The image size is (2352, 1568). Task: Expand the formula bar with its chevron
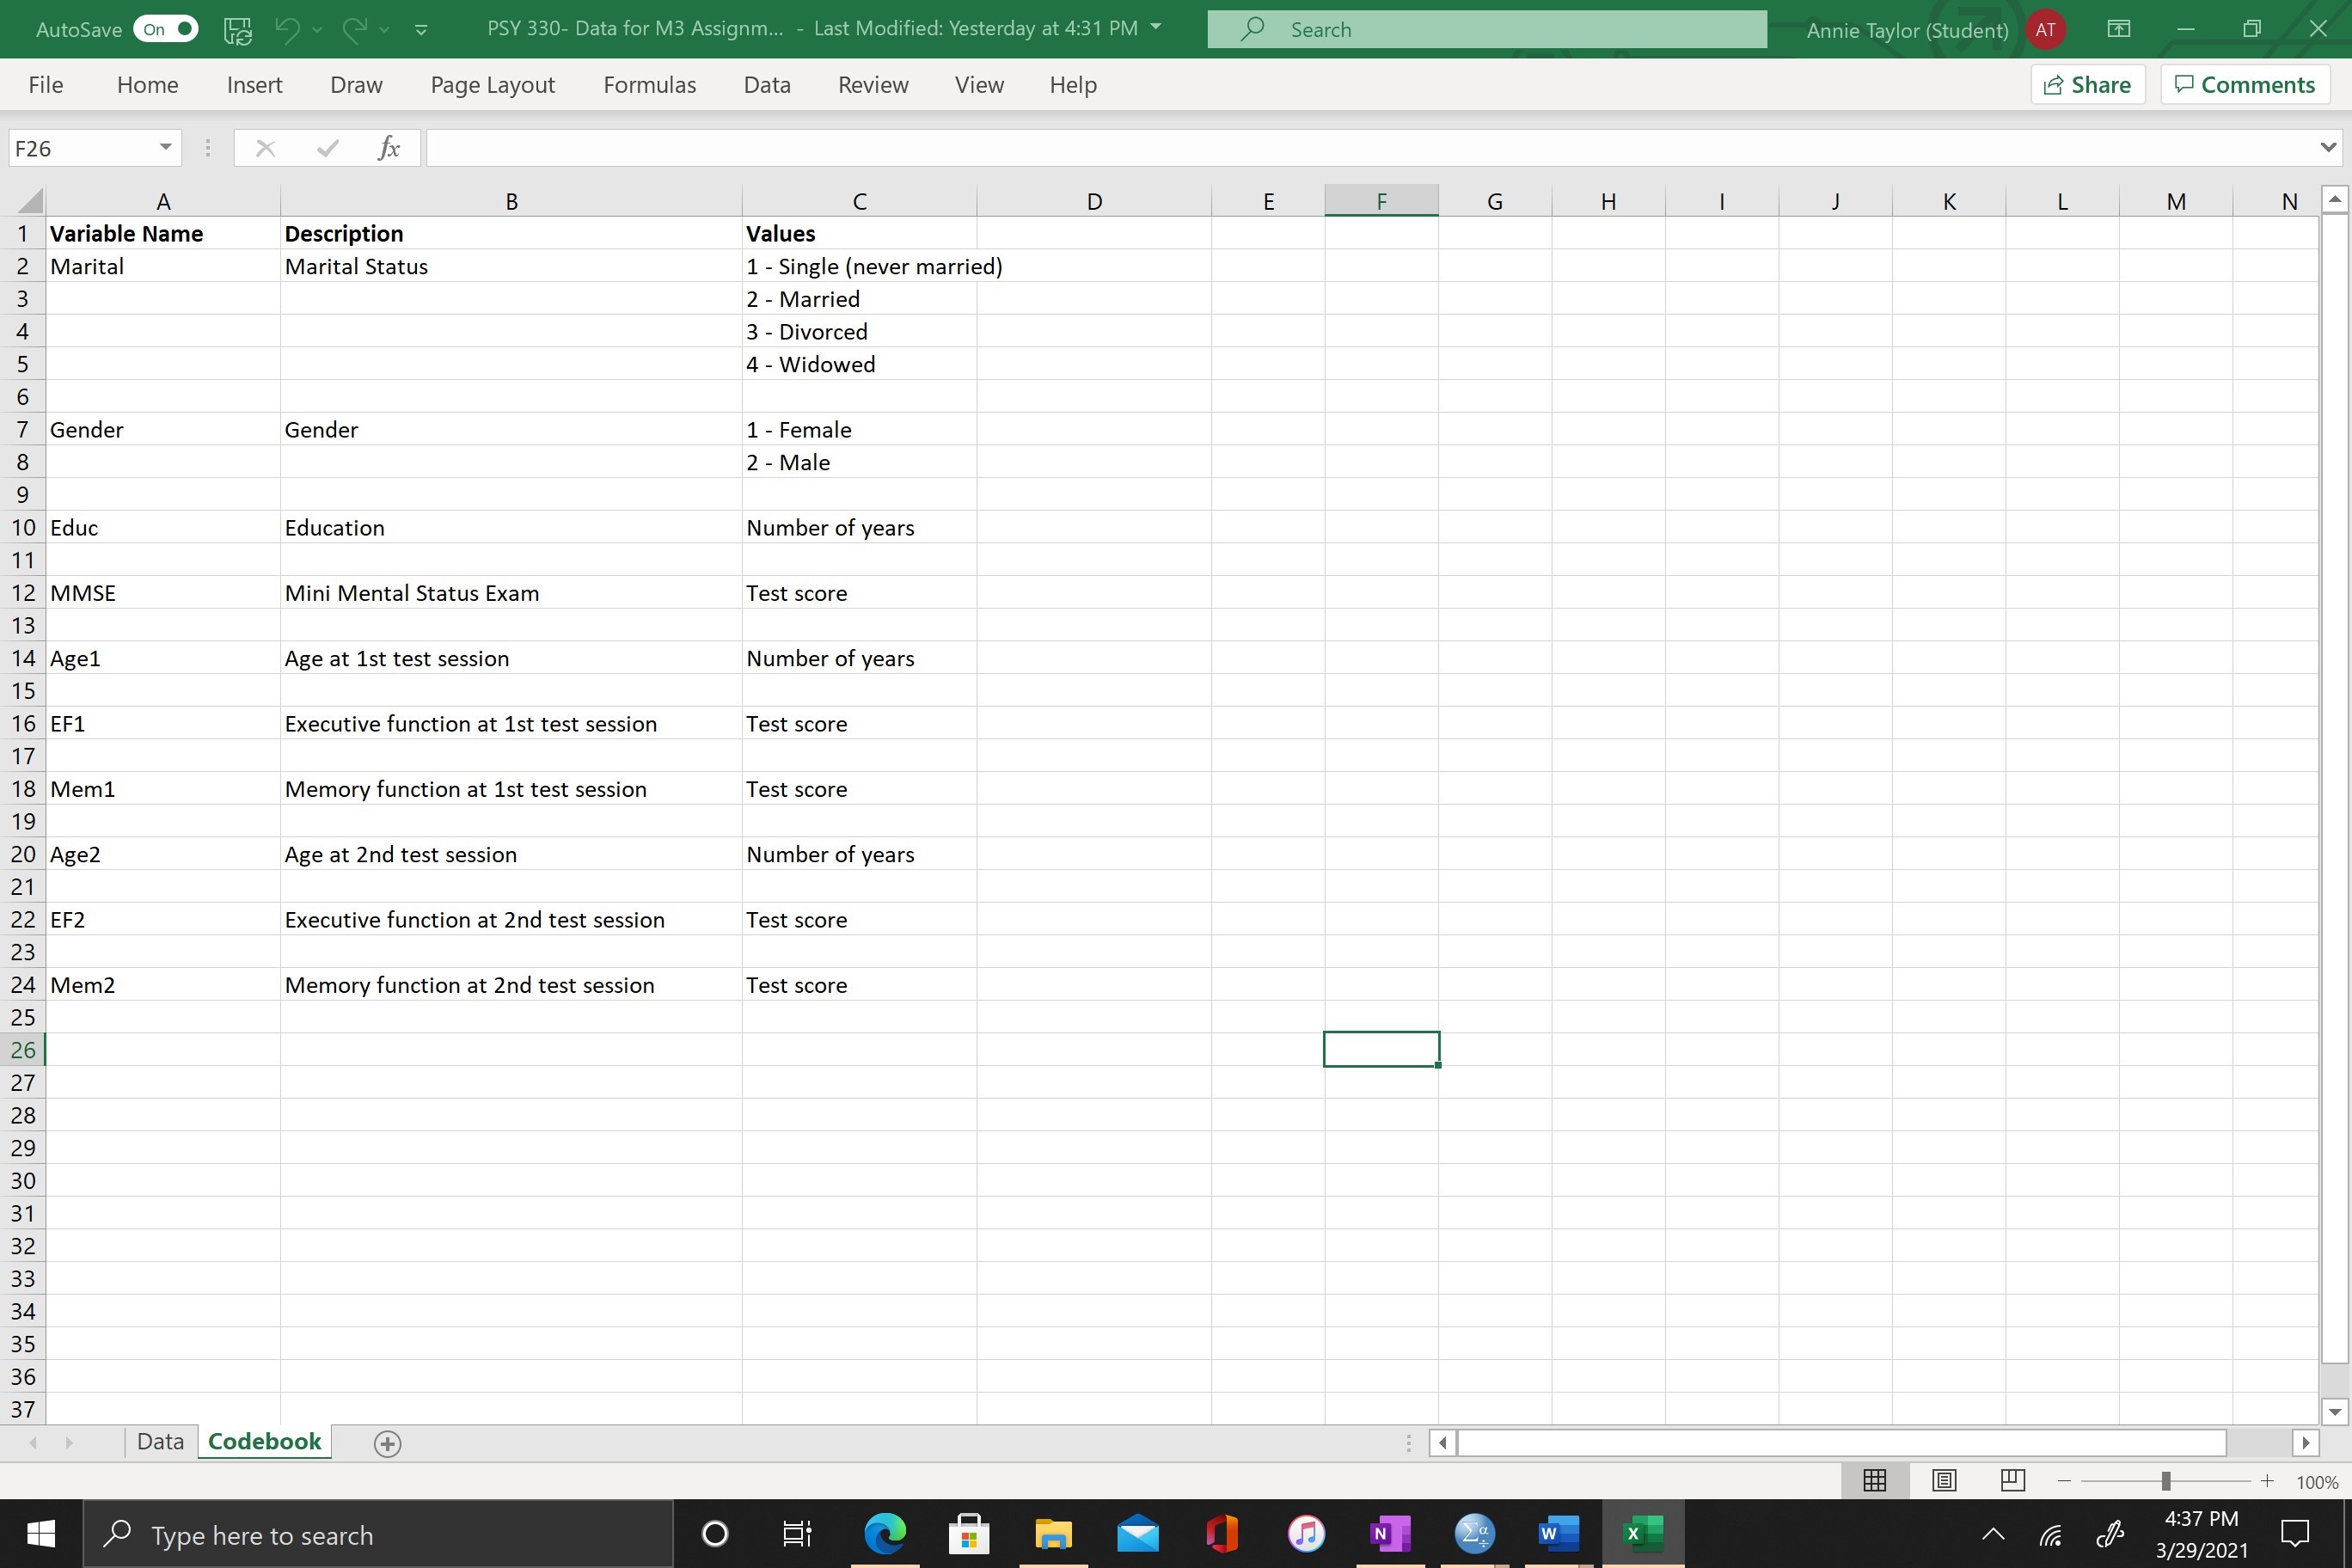pyautogui.click(x=2327, y=147)
